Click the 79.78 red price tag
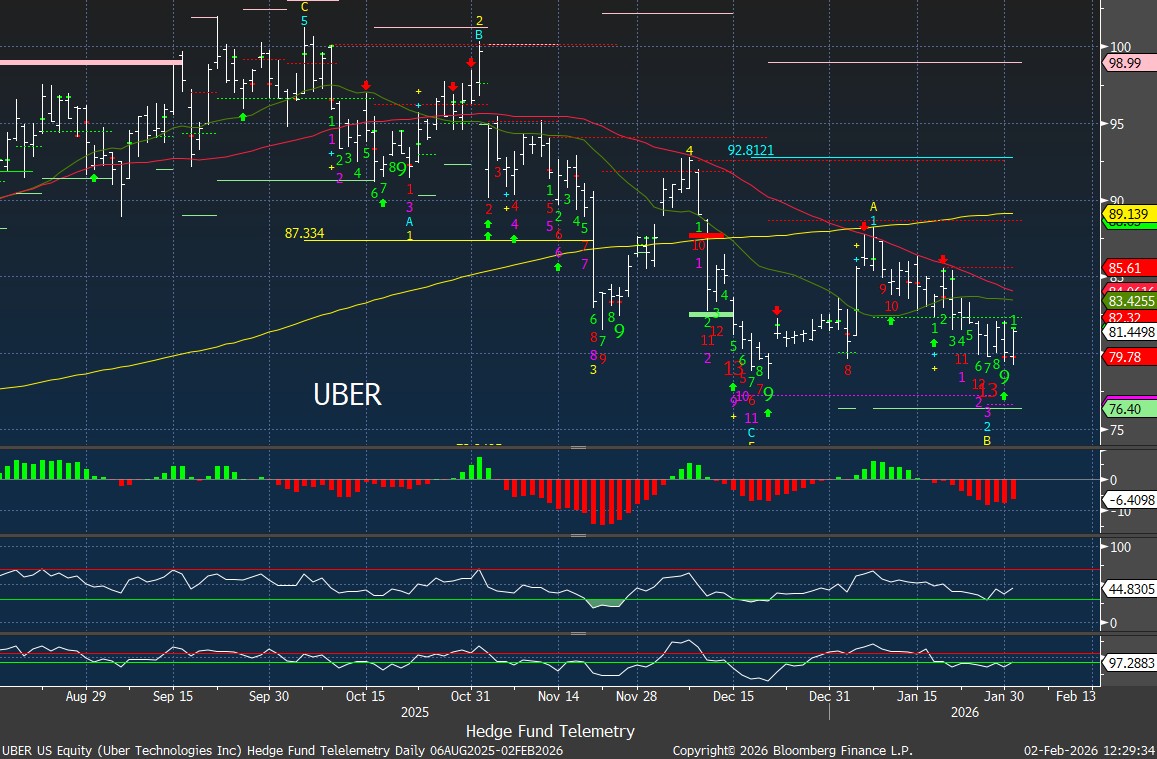The image size is (1157, 759). tap(1126, 357)
